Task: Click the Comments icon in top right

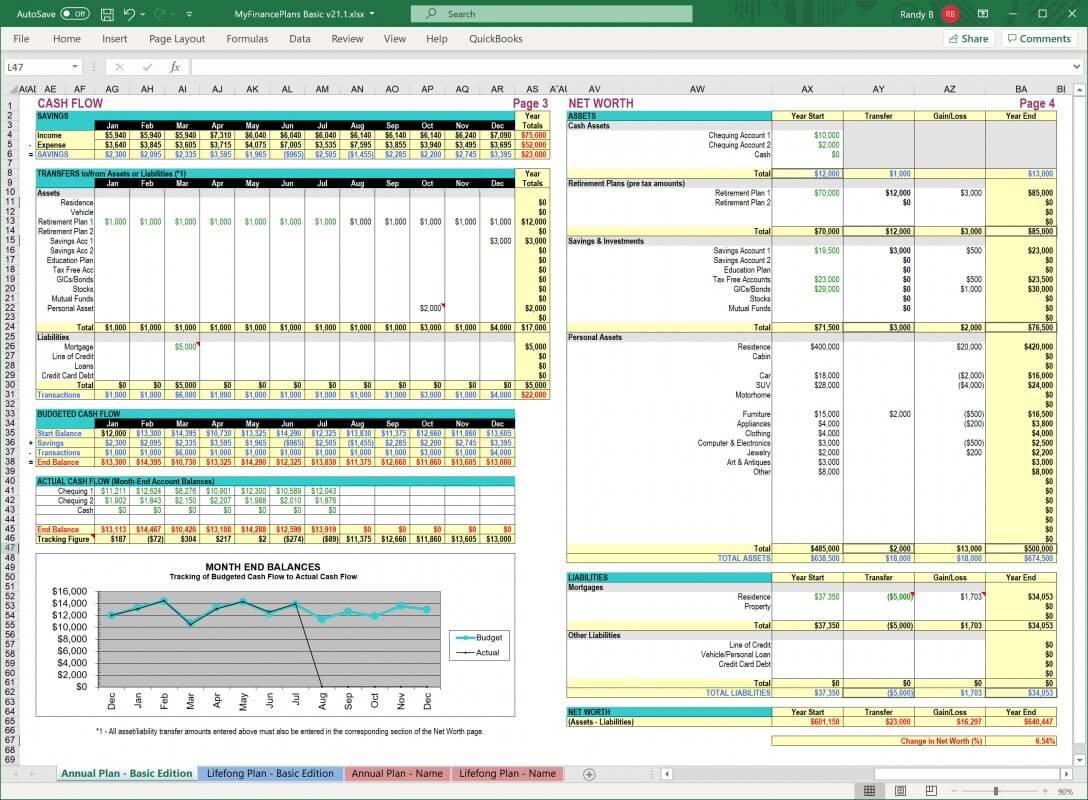Action: [1039, 38]
